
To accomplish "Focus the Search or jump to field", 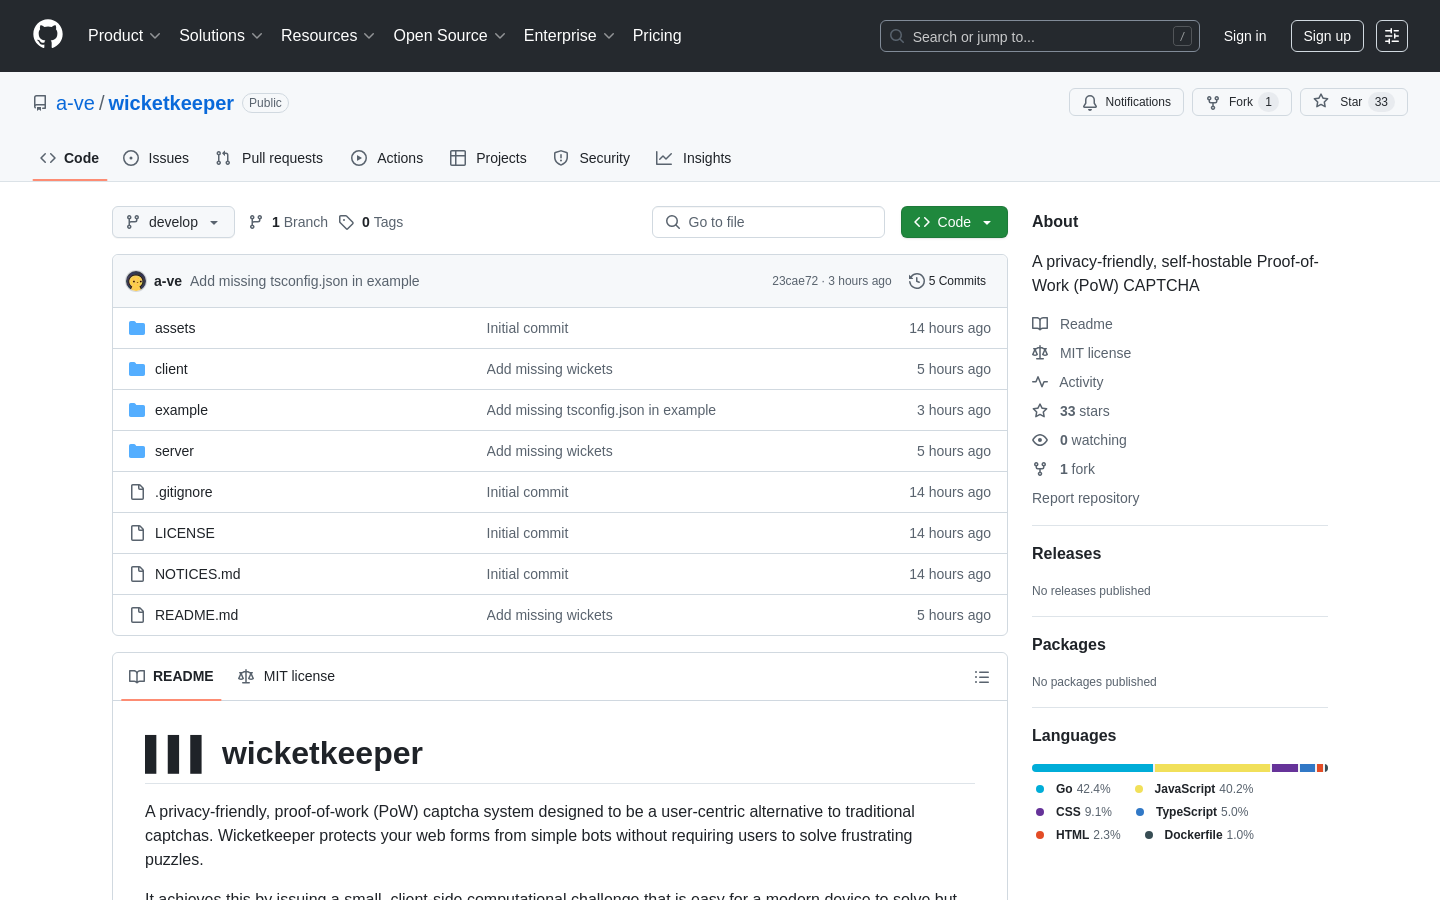I will click(1039, 36).
